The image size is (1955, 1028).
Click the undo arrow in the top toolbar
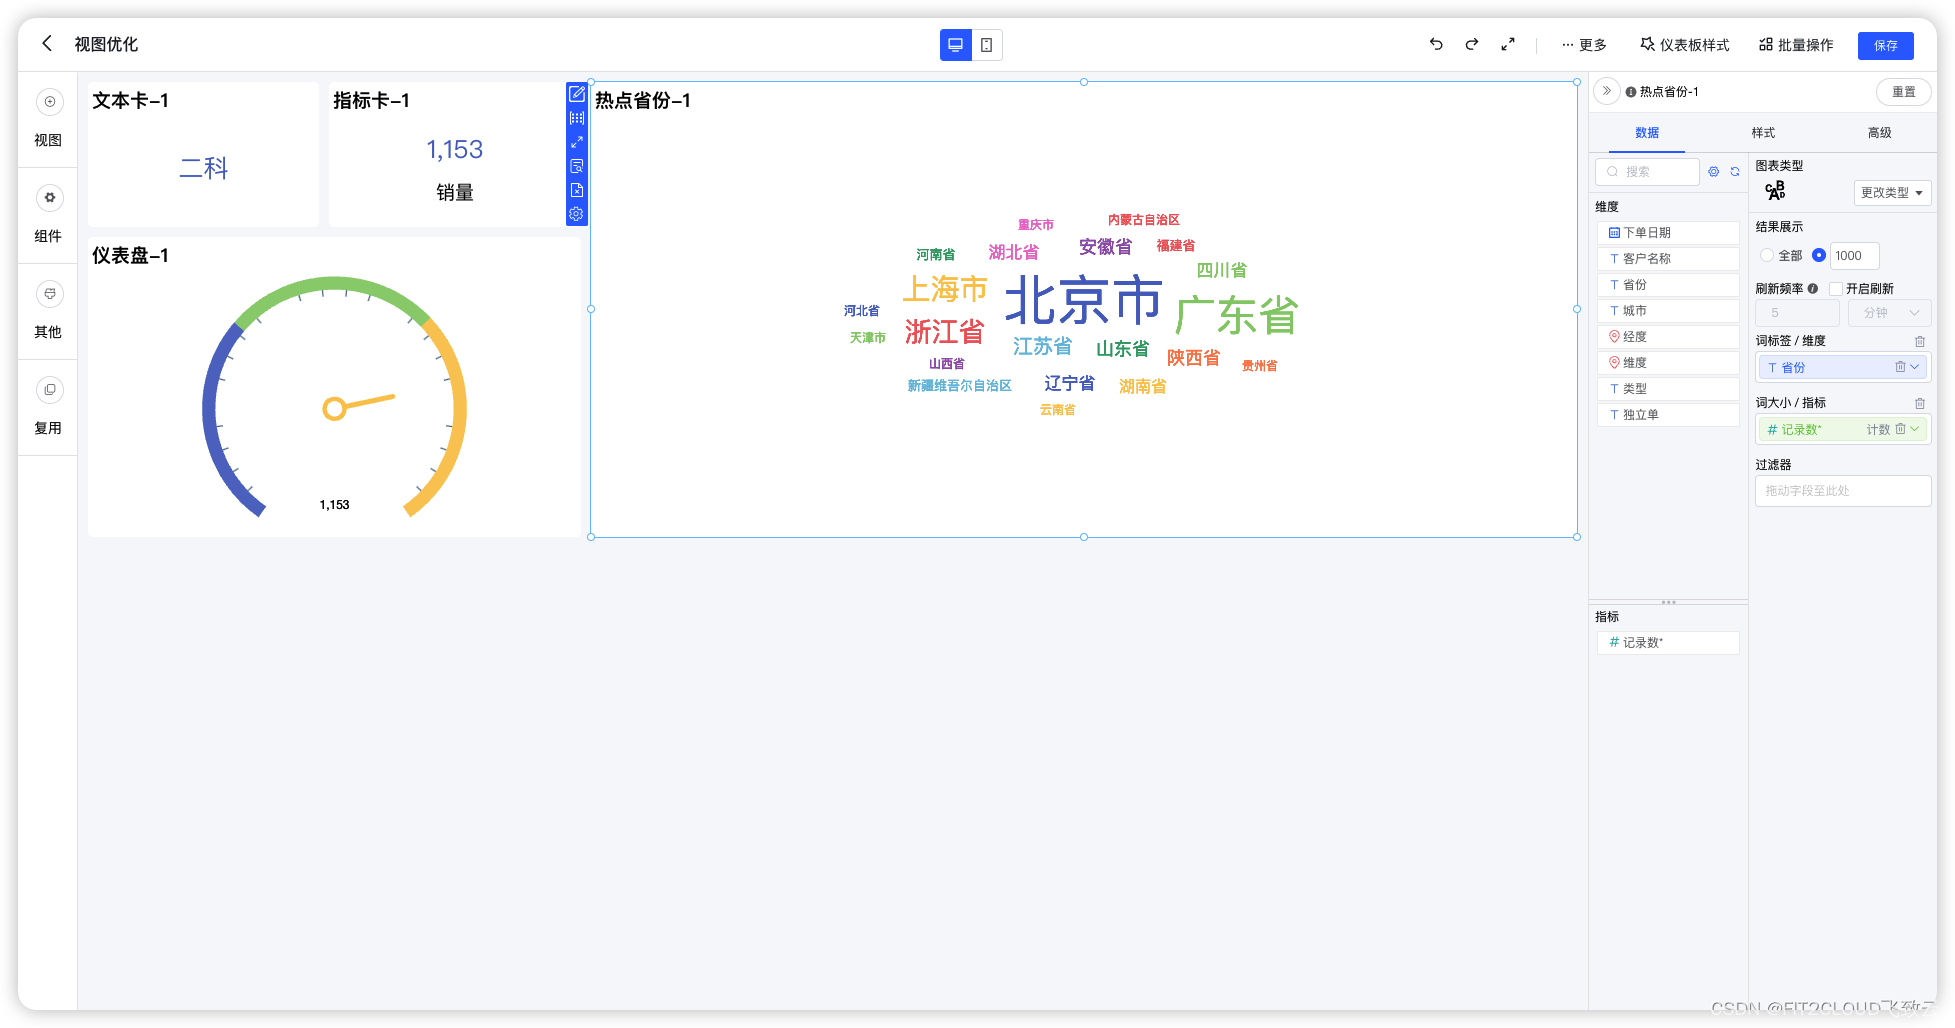1435,44
